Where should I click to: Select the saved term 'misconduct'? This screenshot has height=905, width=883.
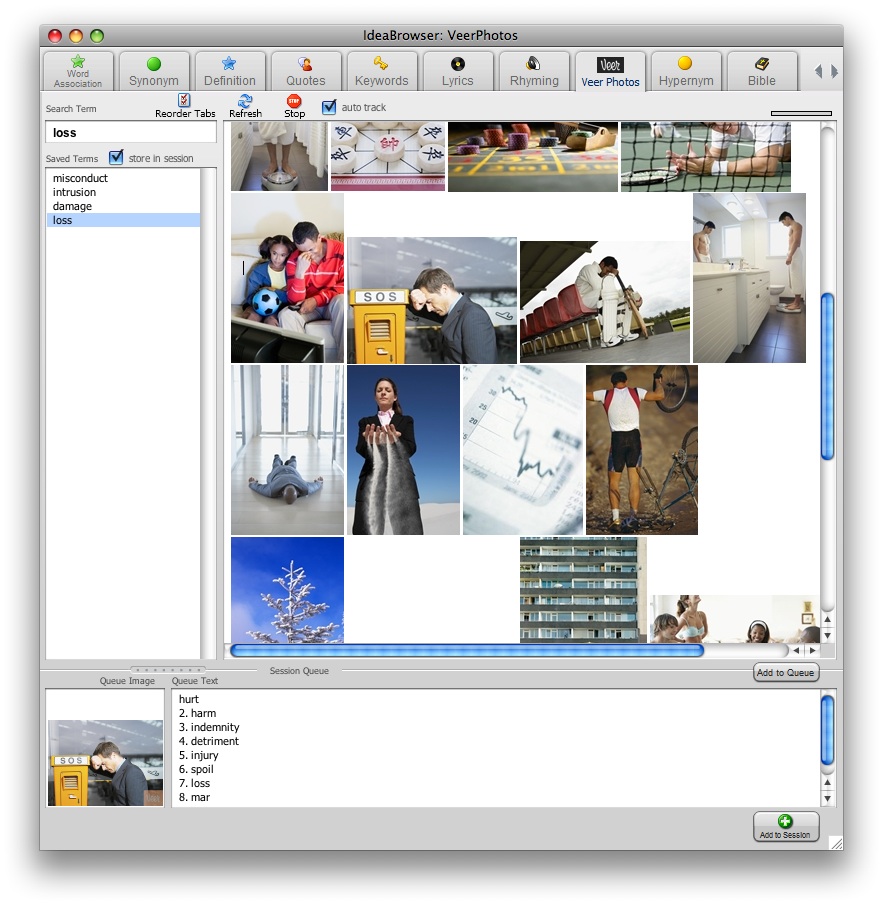click(80, 178)
